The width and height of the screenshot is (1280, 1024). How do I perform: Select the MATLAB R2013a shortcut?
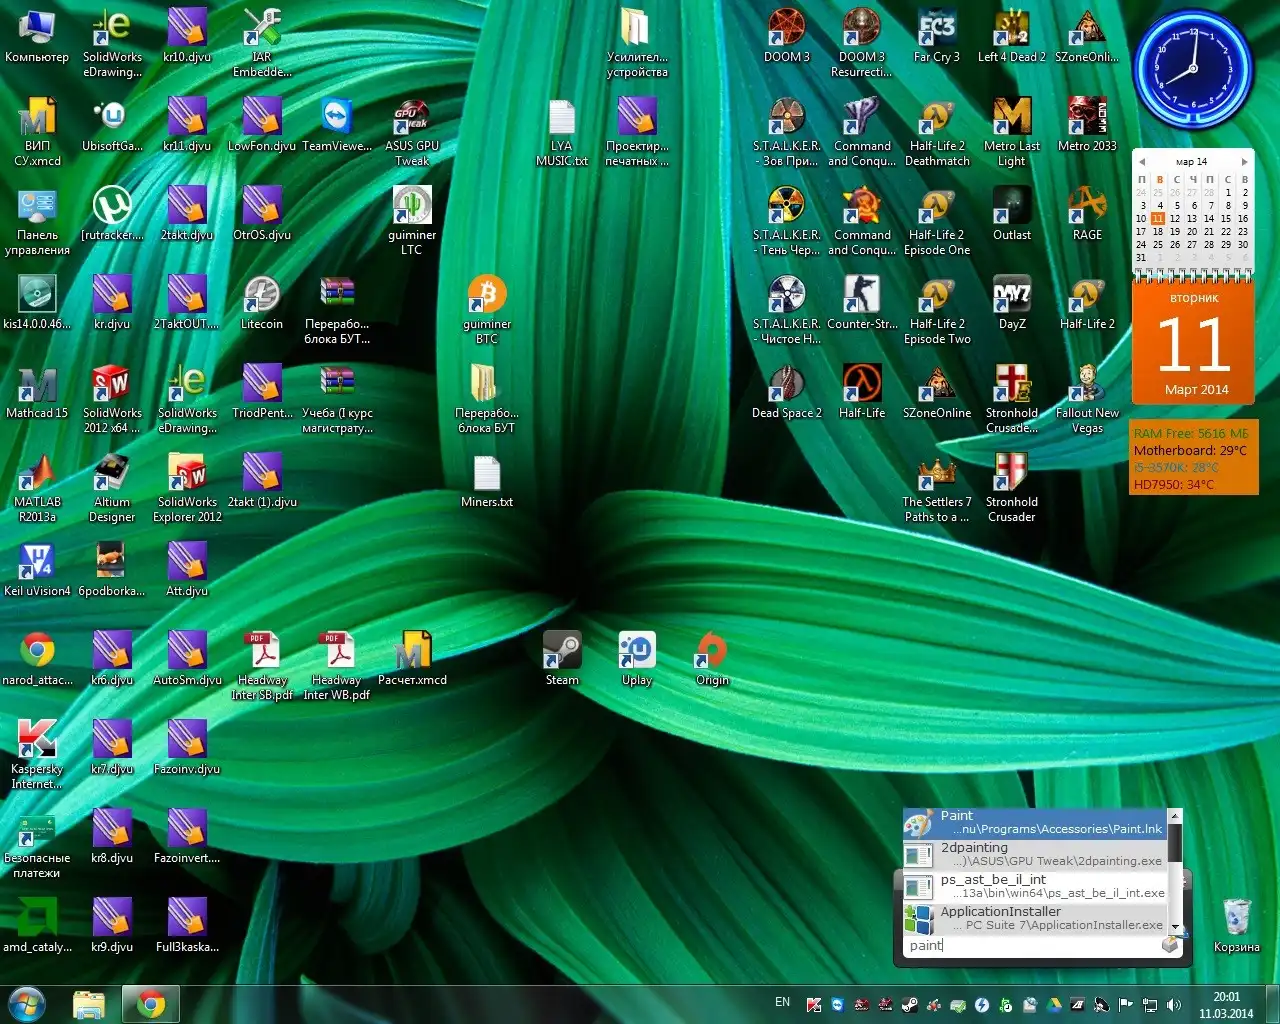click(37, 474)
